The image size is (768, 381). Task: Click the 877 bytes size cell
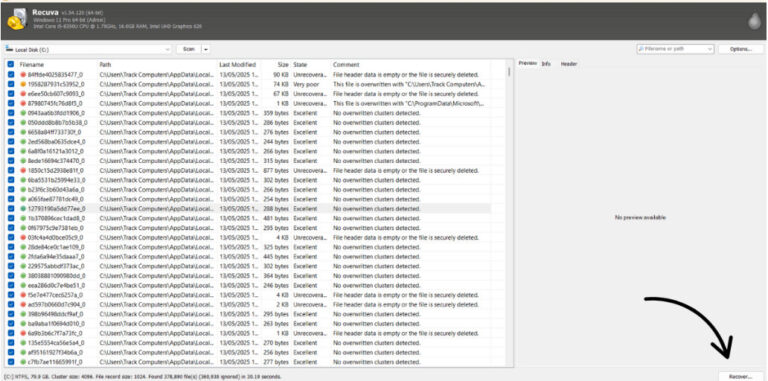coord(275,170)
